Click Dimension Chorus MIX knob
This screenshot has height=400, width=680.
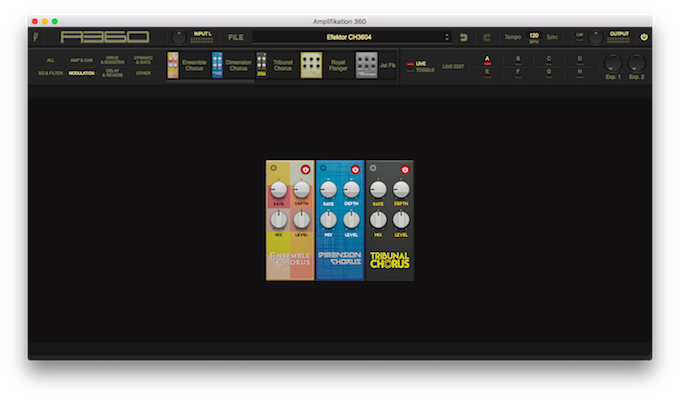328,220
